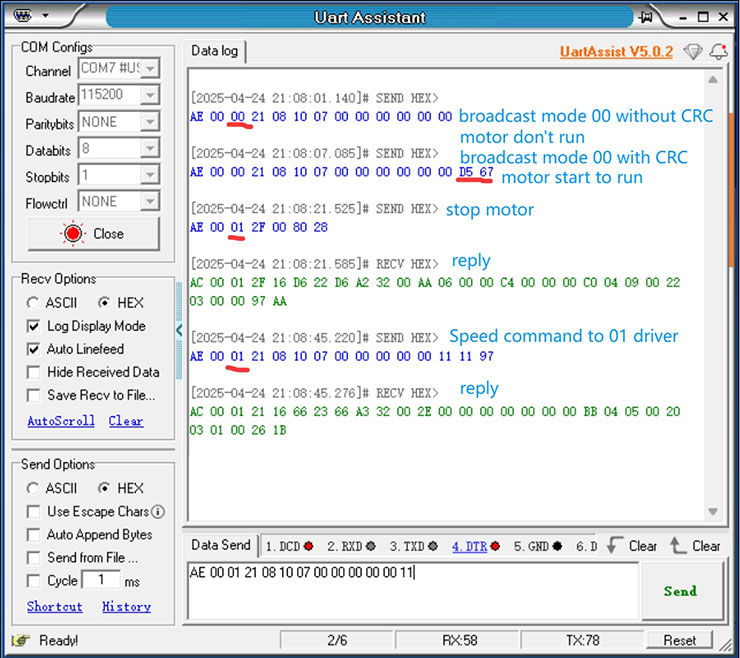Click the Close port button

[93, 234]
